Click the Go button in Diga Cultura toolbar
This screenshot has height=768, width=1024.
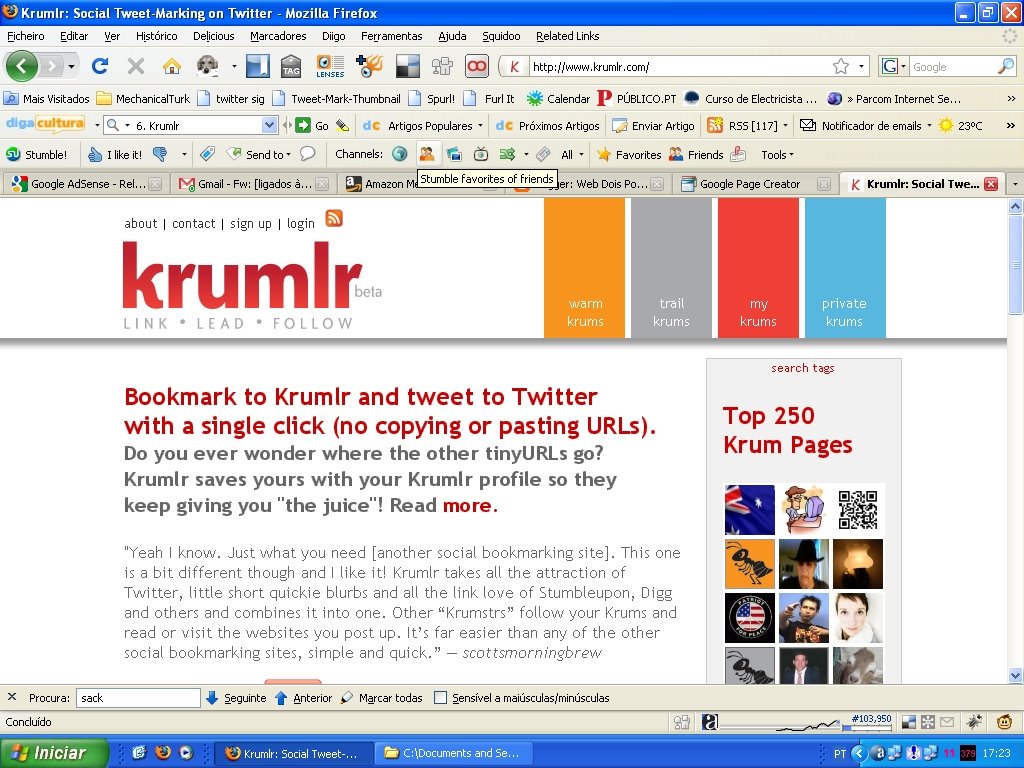pos(312,125)
